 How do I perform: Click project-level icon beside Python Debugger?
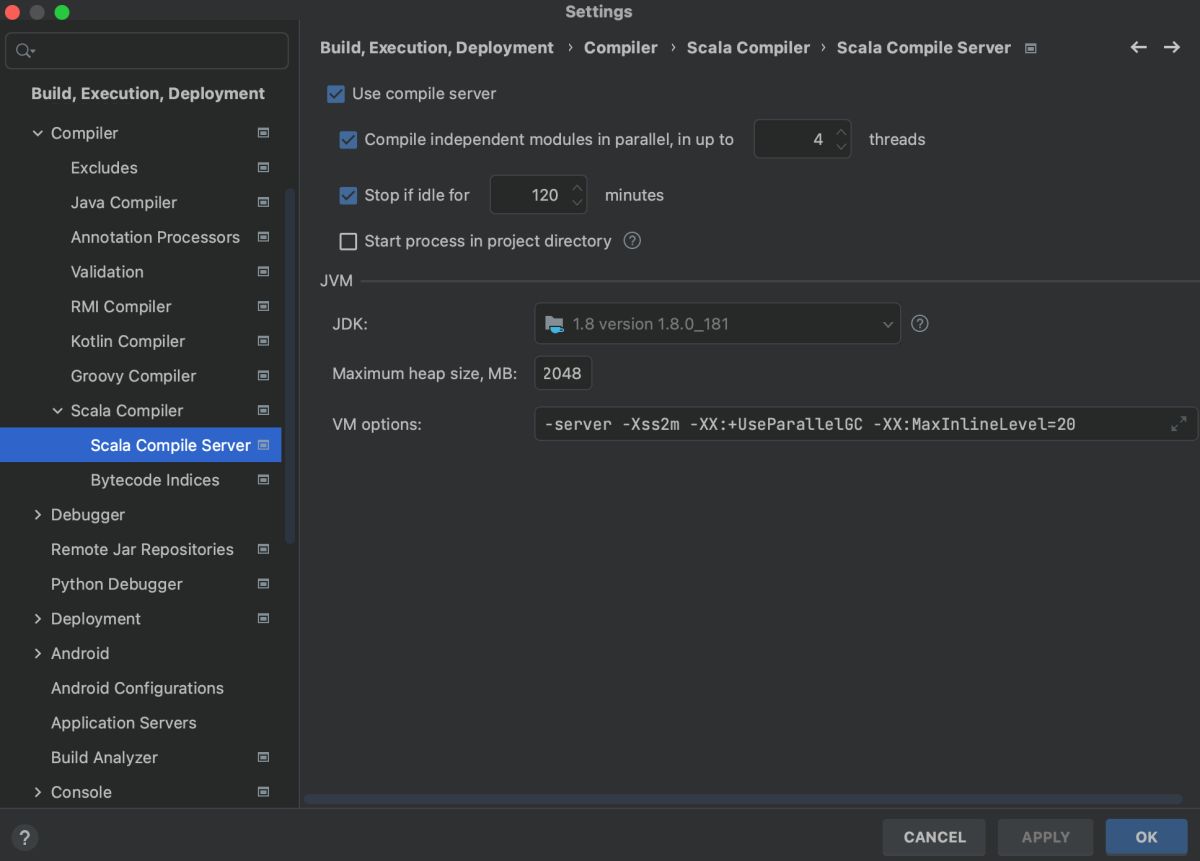[x=263, y=584]
